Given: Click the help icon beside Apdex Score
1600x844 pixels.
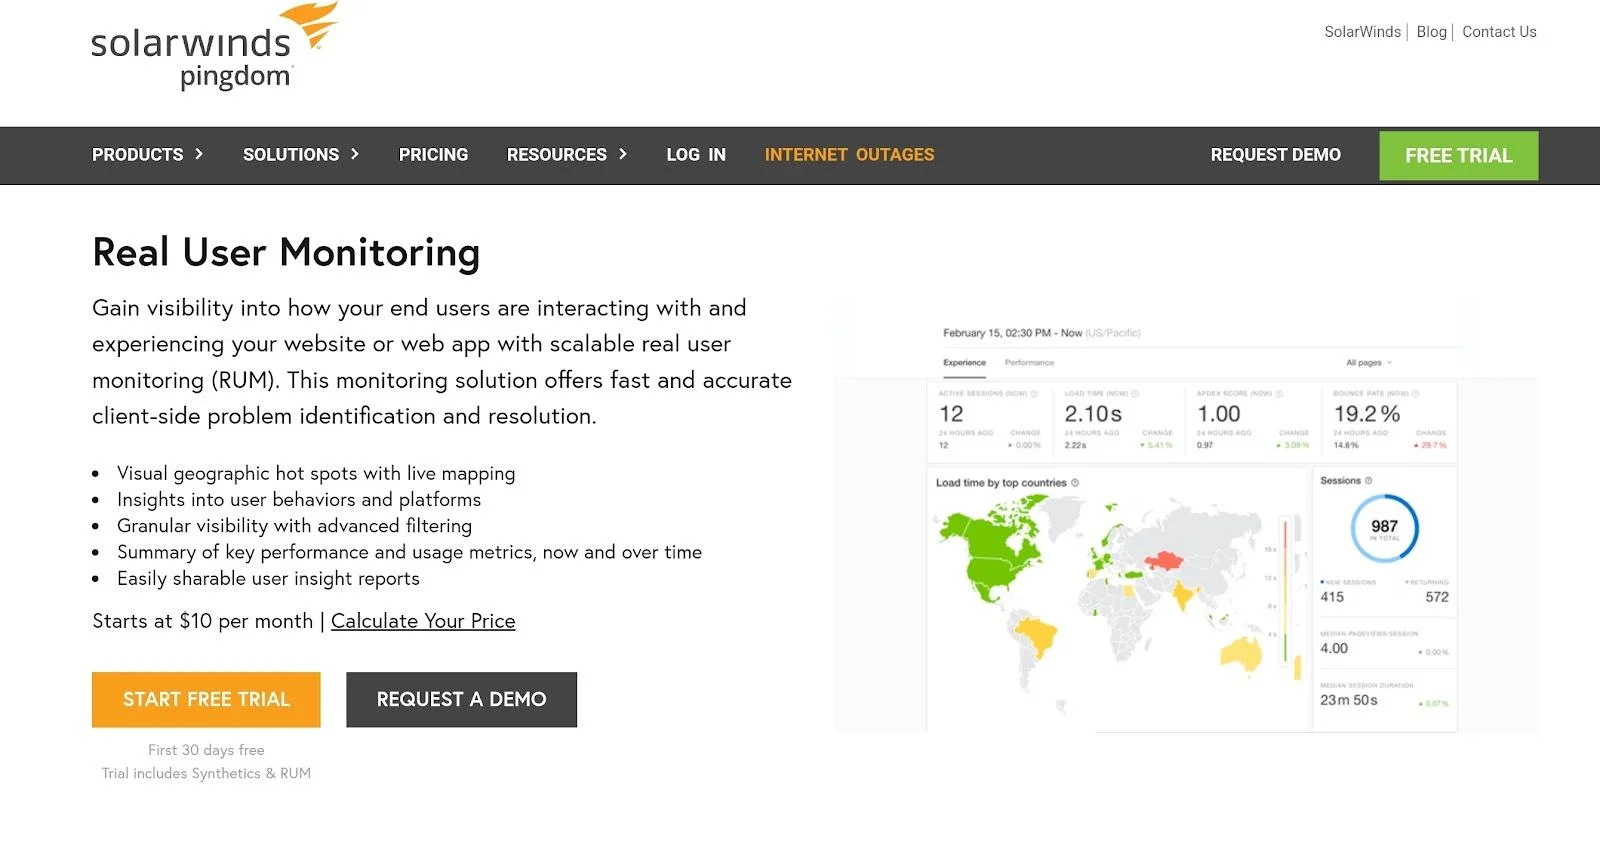Looking at the screenshot, I should point(1279,394).
